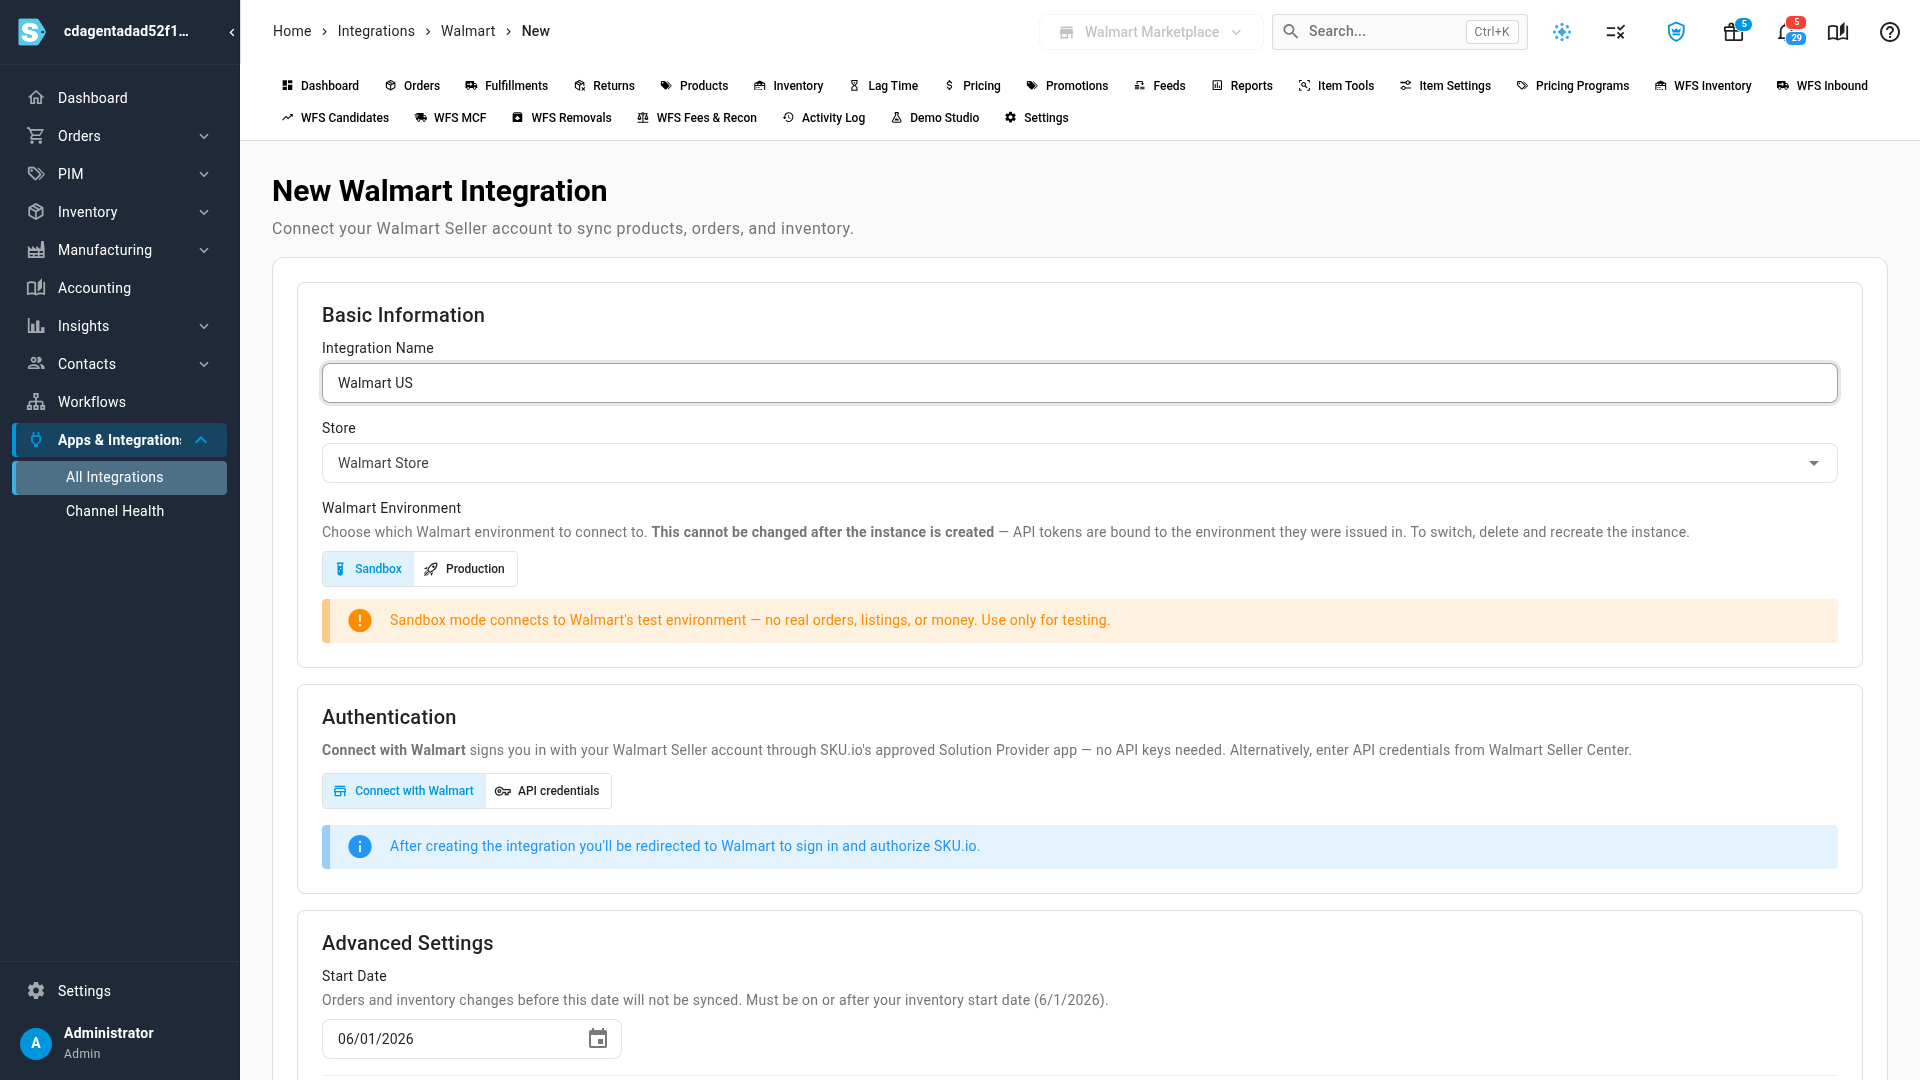
Task: Click the gift box icon
Action: pos(1734,32)
